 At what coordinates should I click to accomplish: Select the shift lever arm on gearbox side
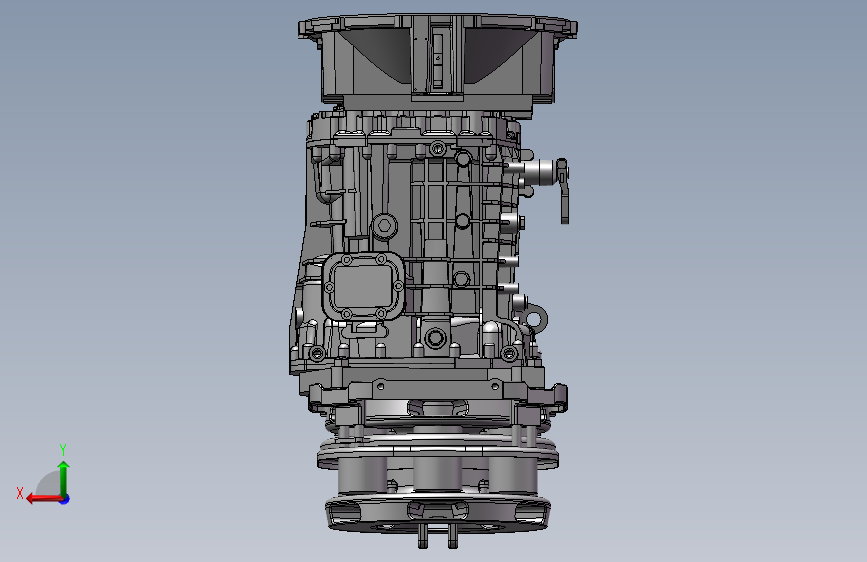563,191
